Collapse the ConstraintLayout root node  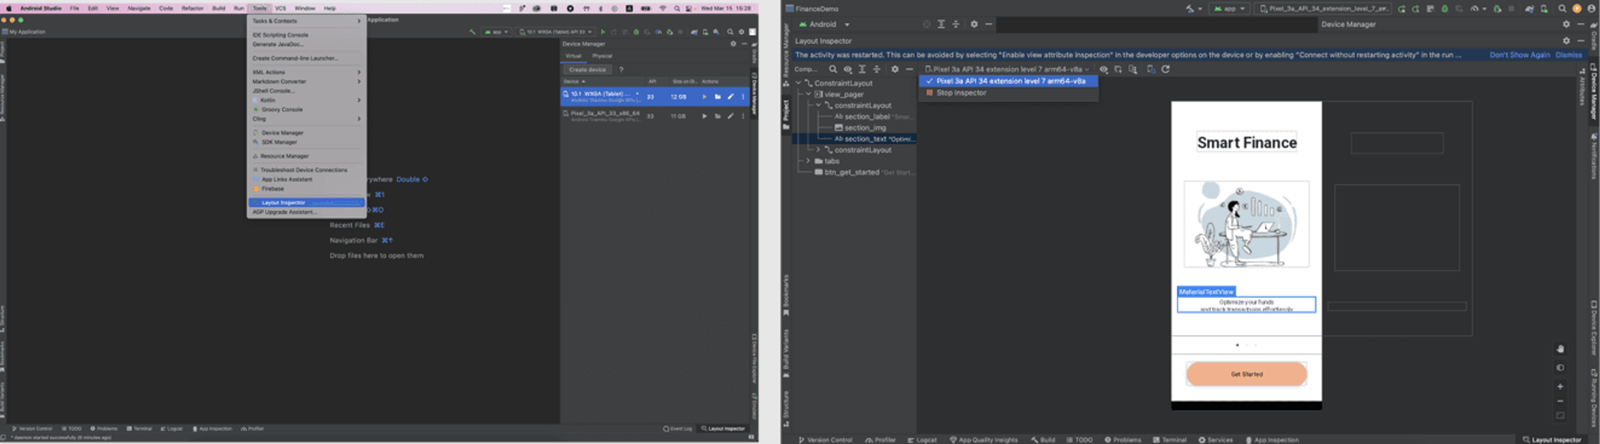(799, 83)
